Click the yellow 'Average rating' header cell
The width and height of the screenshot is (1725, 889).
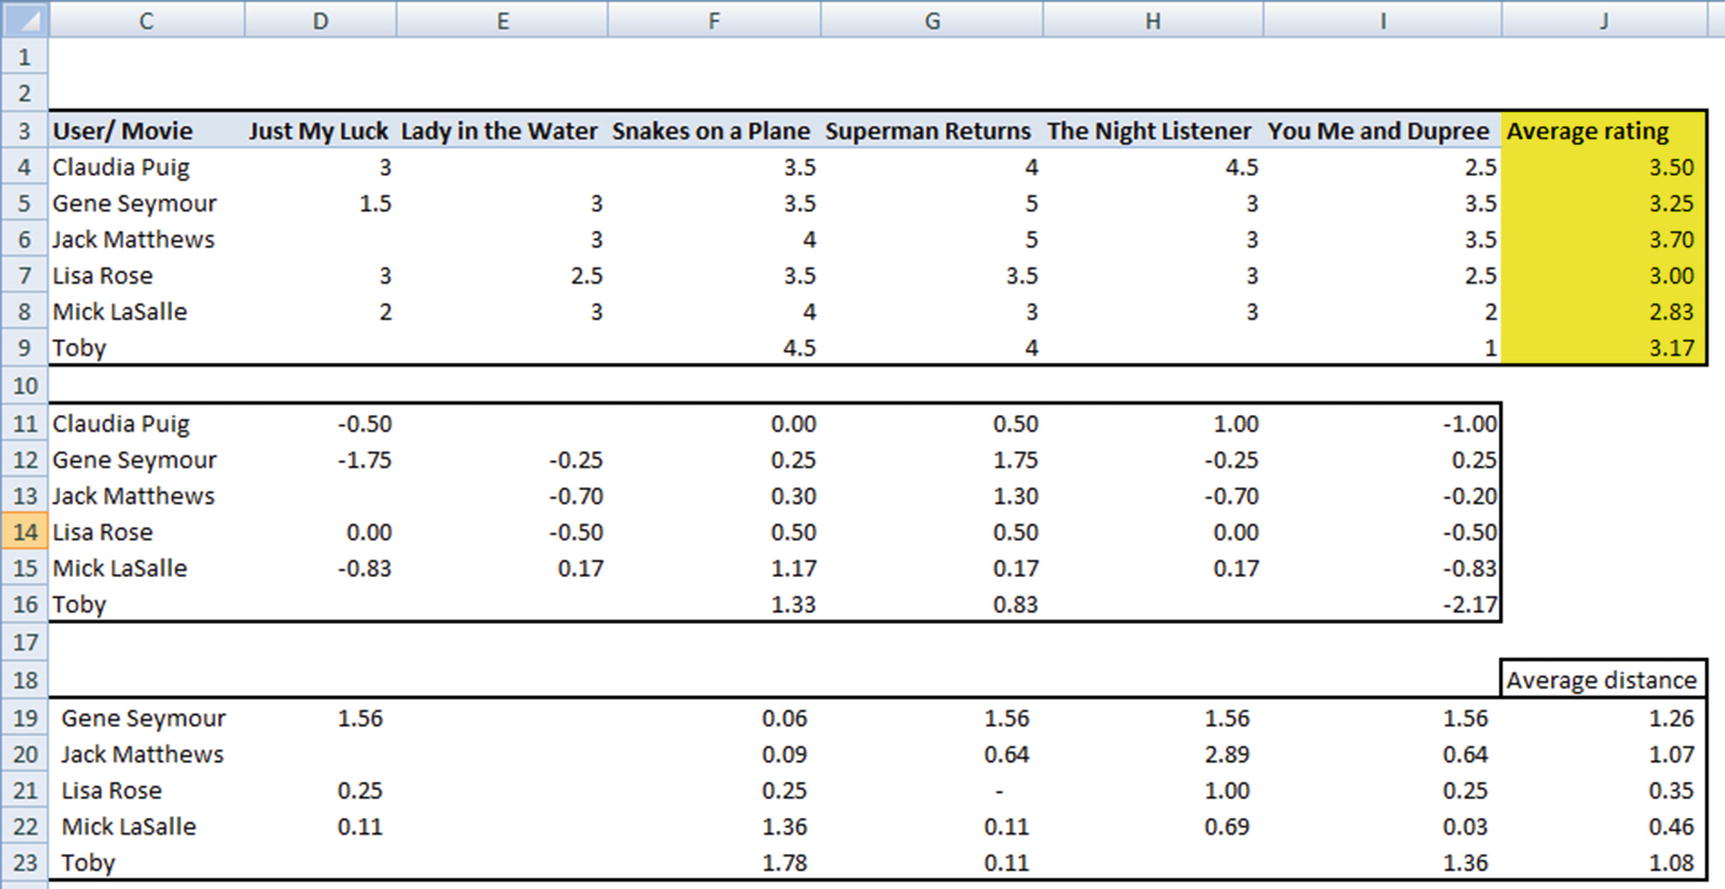[x=1604, y=131]
